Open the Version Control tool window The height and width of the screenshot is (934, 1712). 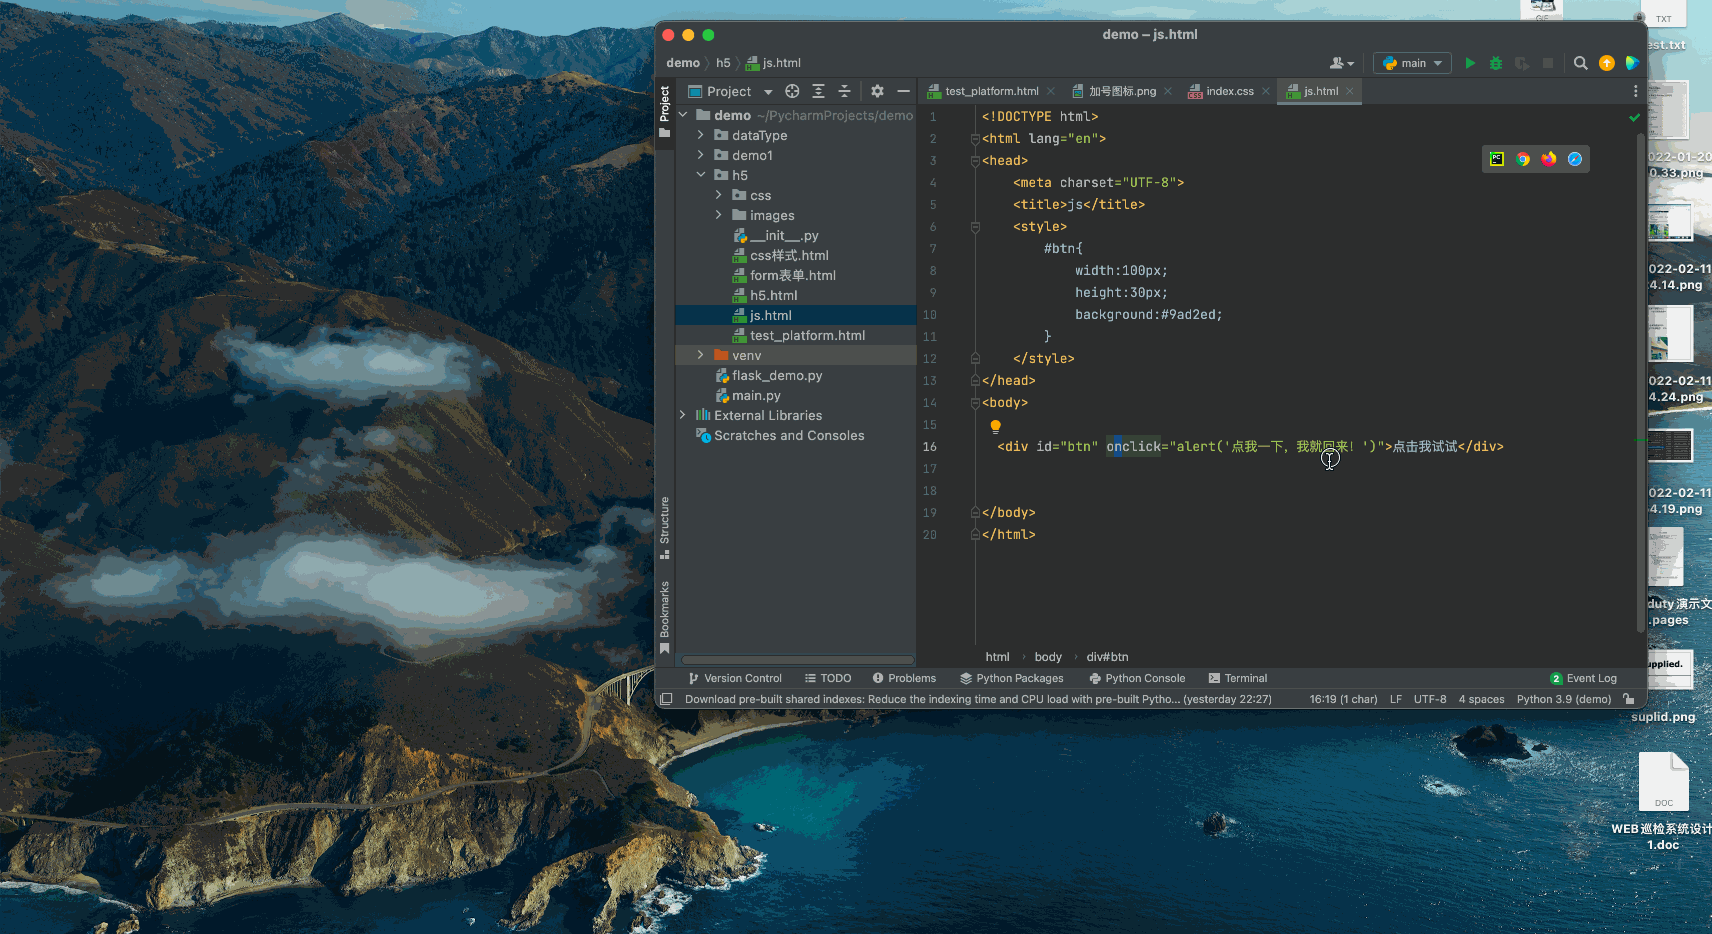[x=735, y=678]
